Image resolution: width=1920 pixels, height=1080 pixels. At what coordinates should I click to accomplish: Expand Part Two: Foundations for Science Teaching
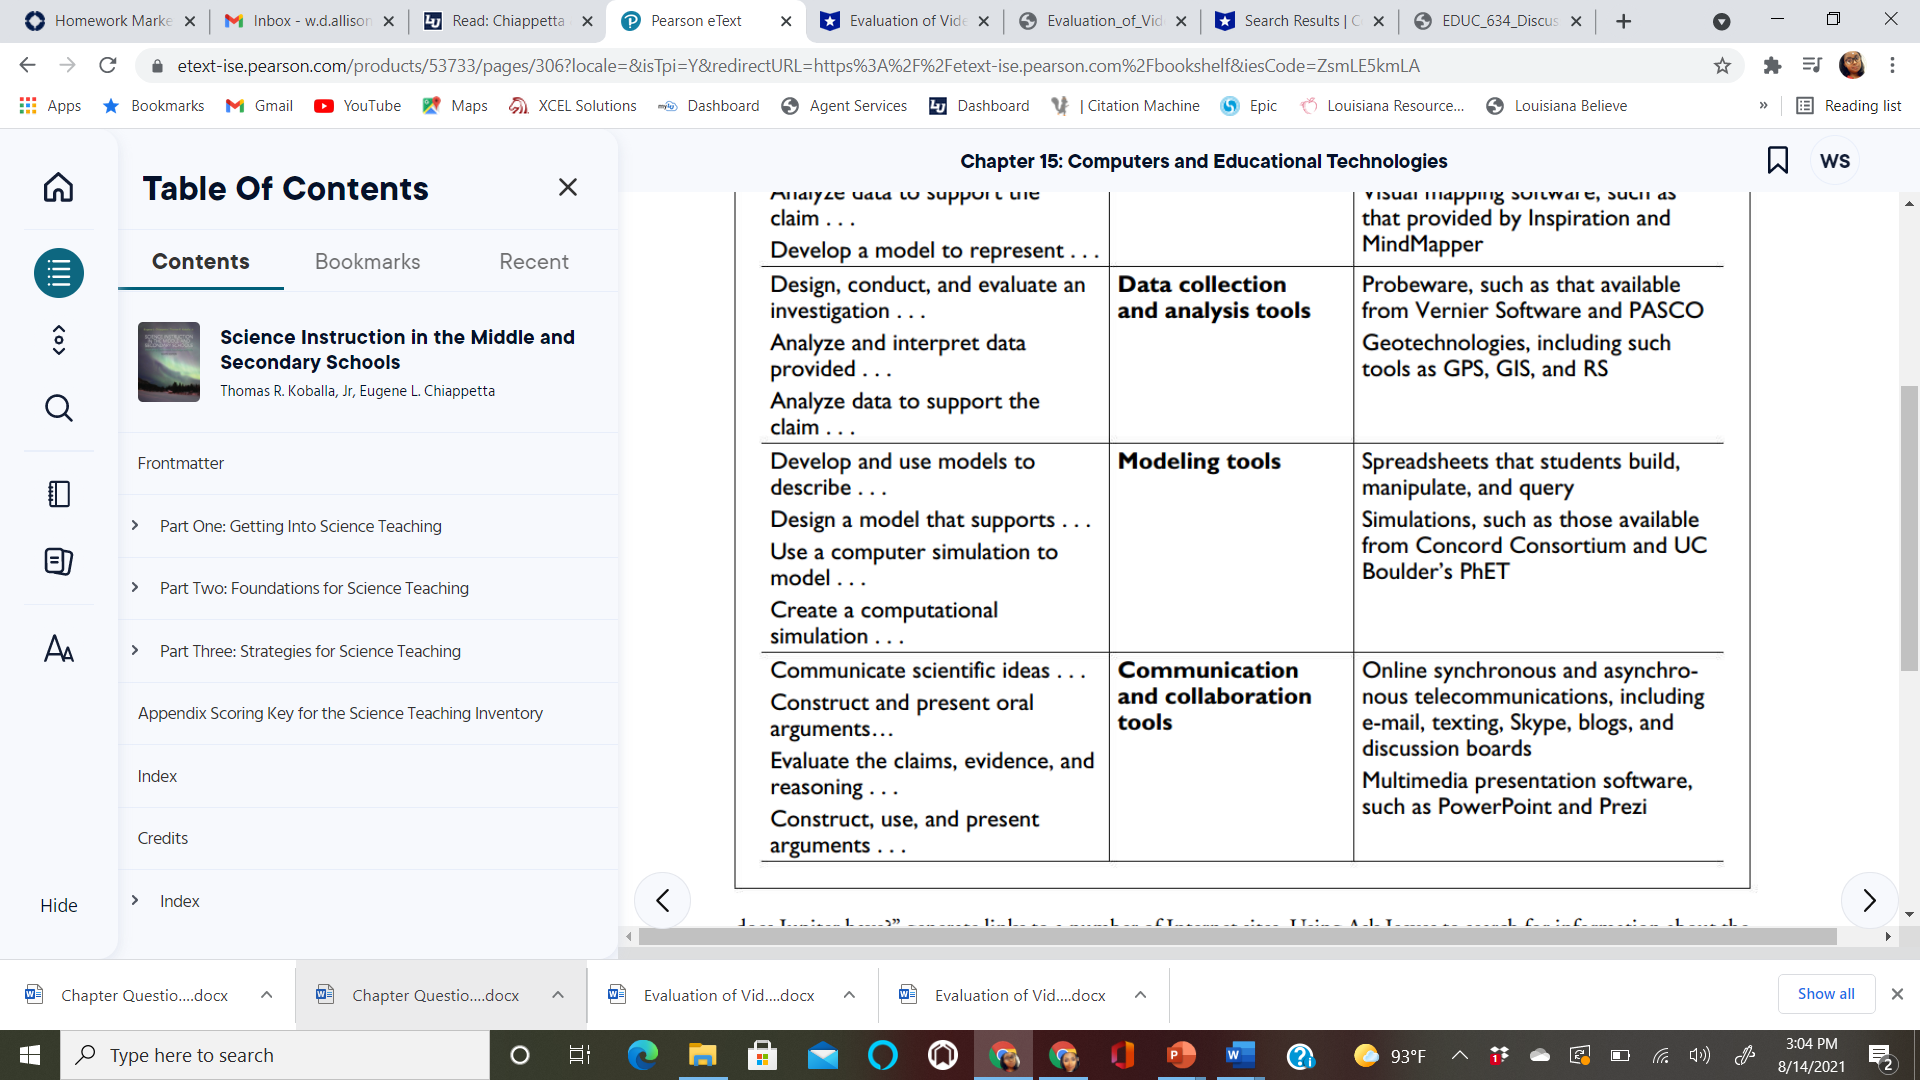(135, 587)
